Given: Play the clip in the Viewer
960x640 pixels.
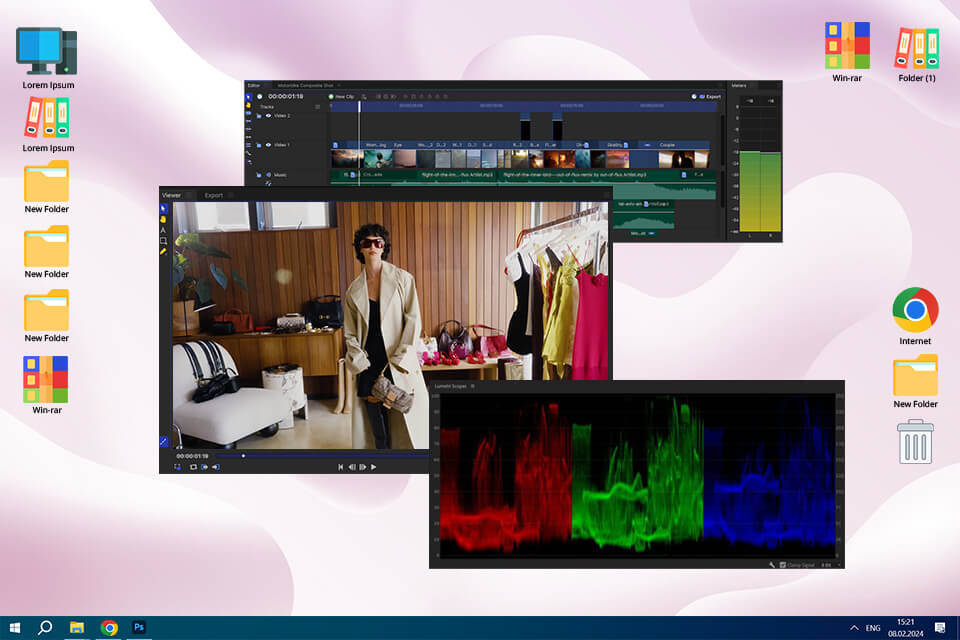Looking at the screenshot, I should coord(373,467).
